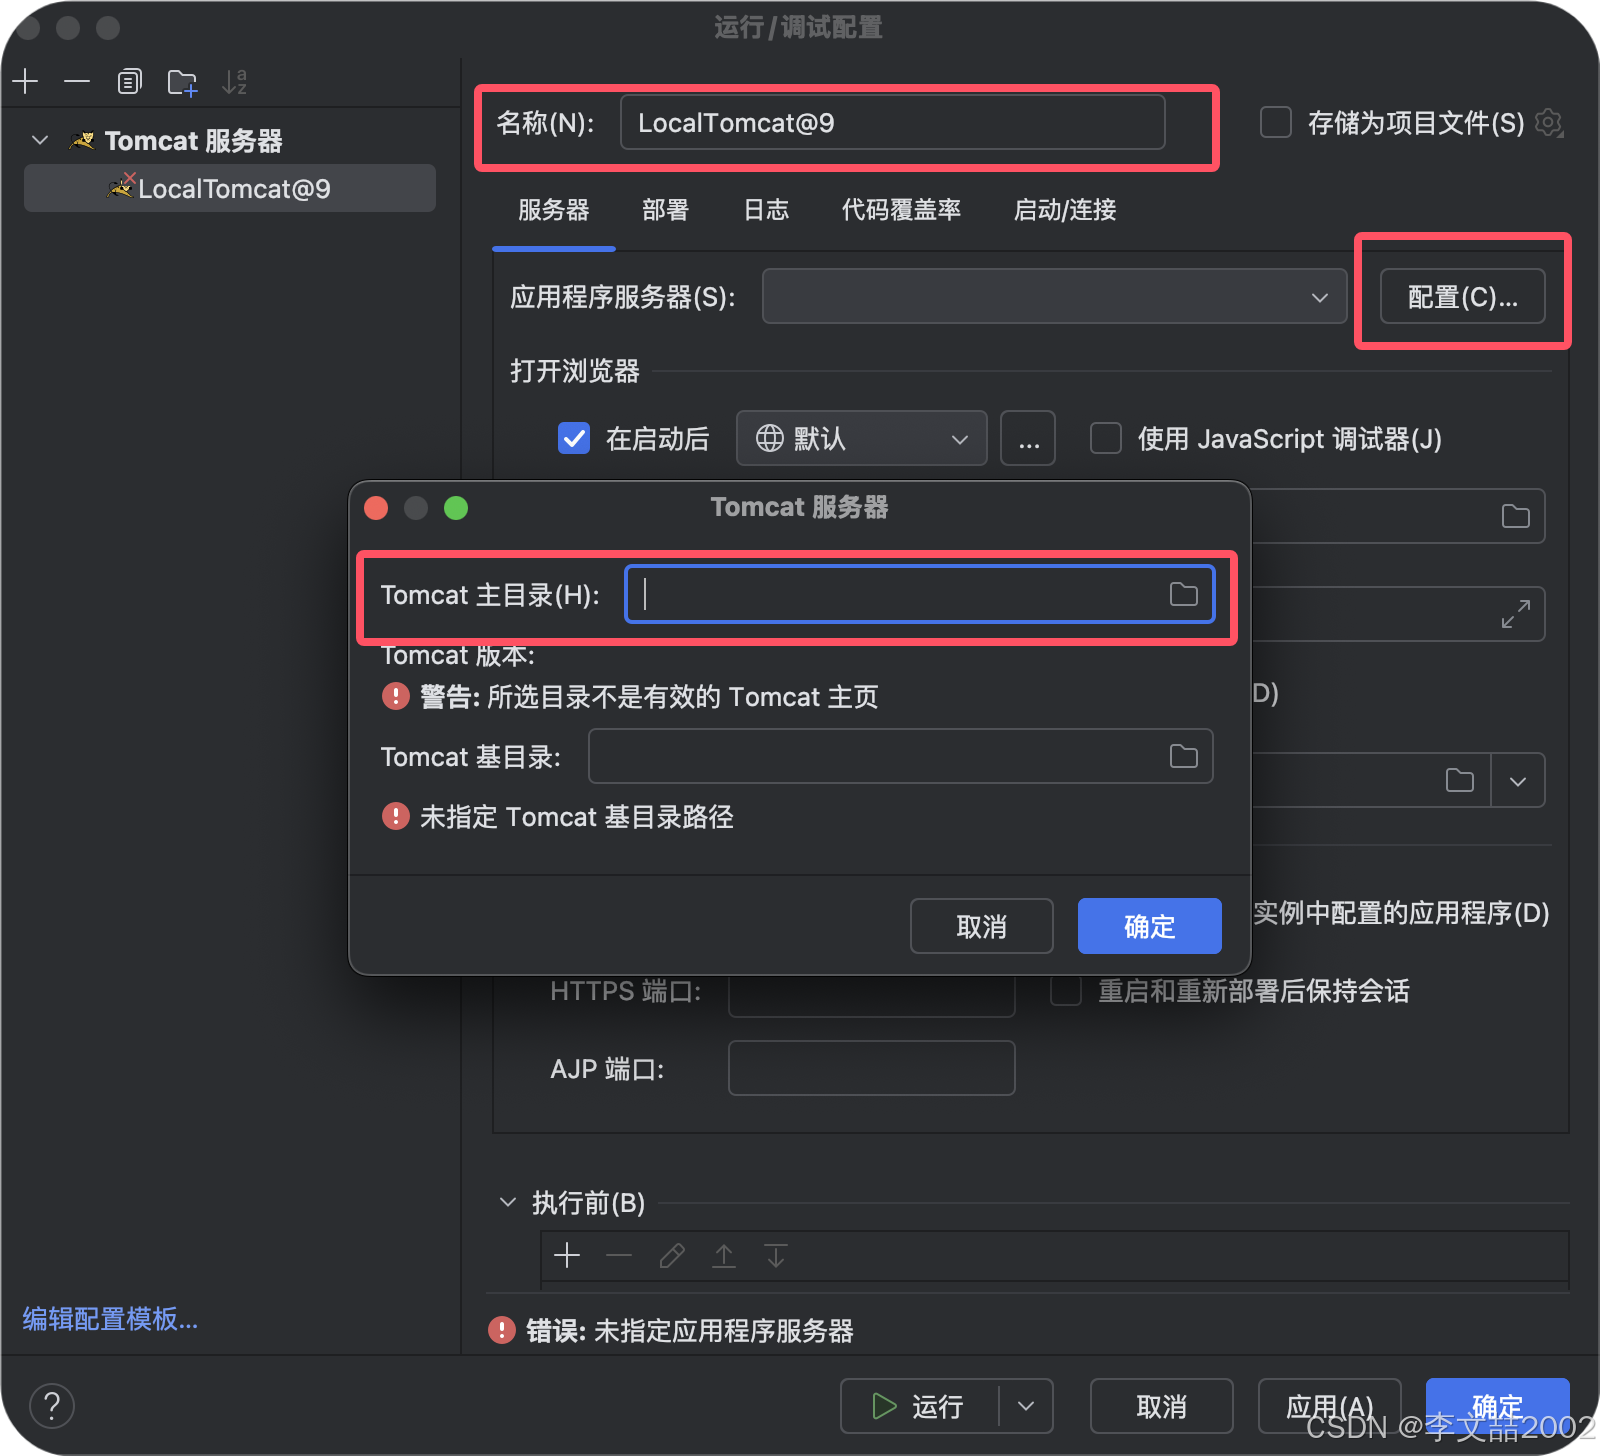This screenshot has width=1600, height=1456.
Task: Switch to the Logs tab
Action: [767, 210]
